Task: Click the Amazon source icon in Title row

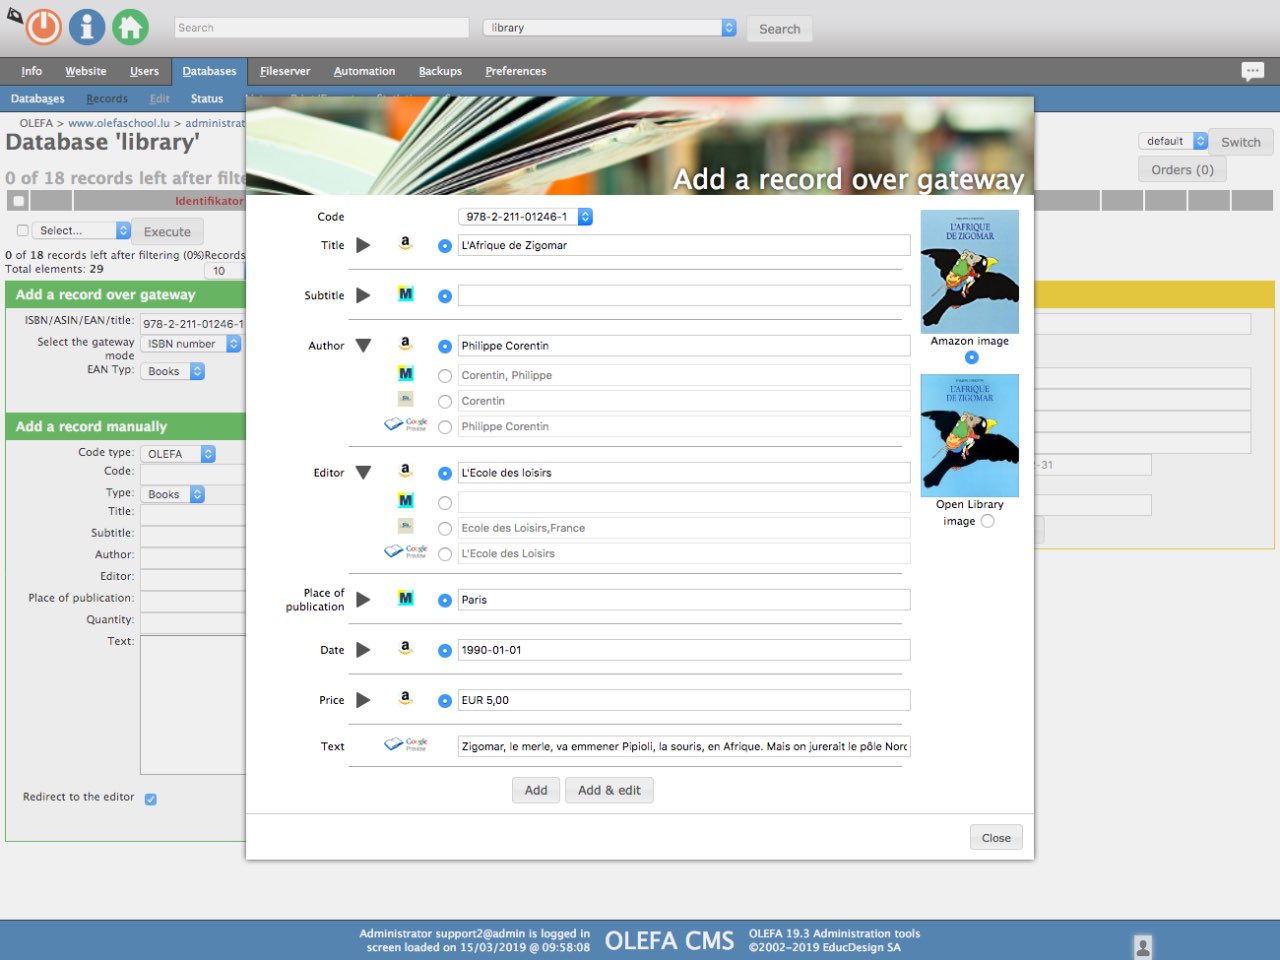Action: 405,244
